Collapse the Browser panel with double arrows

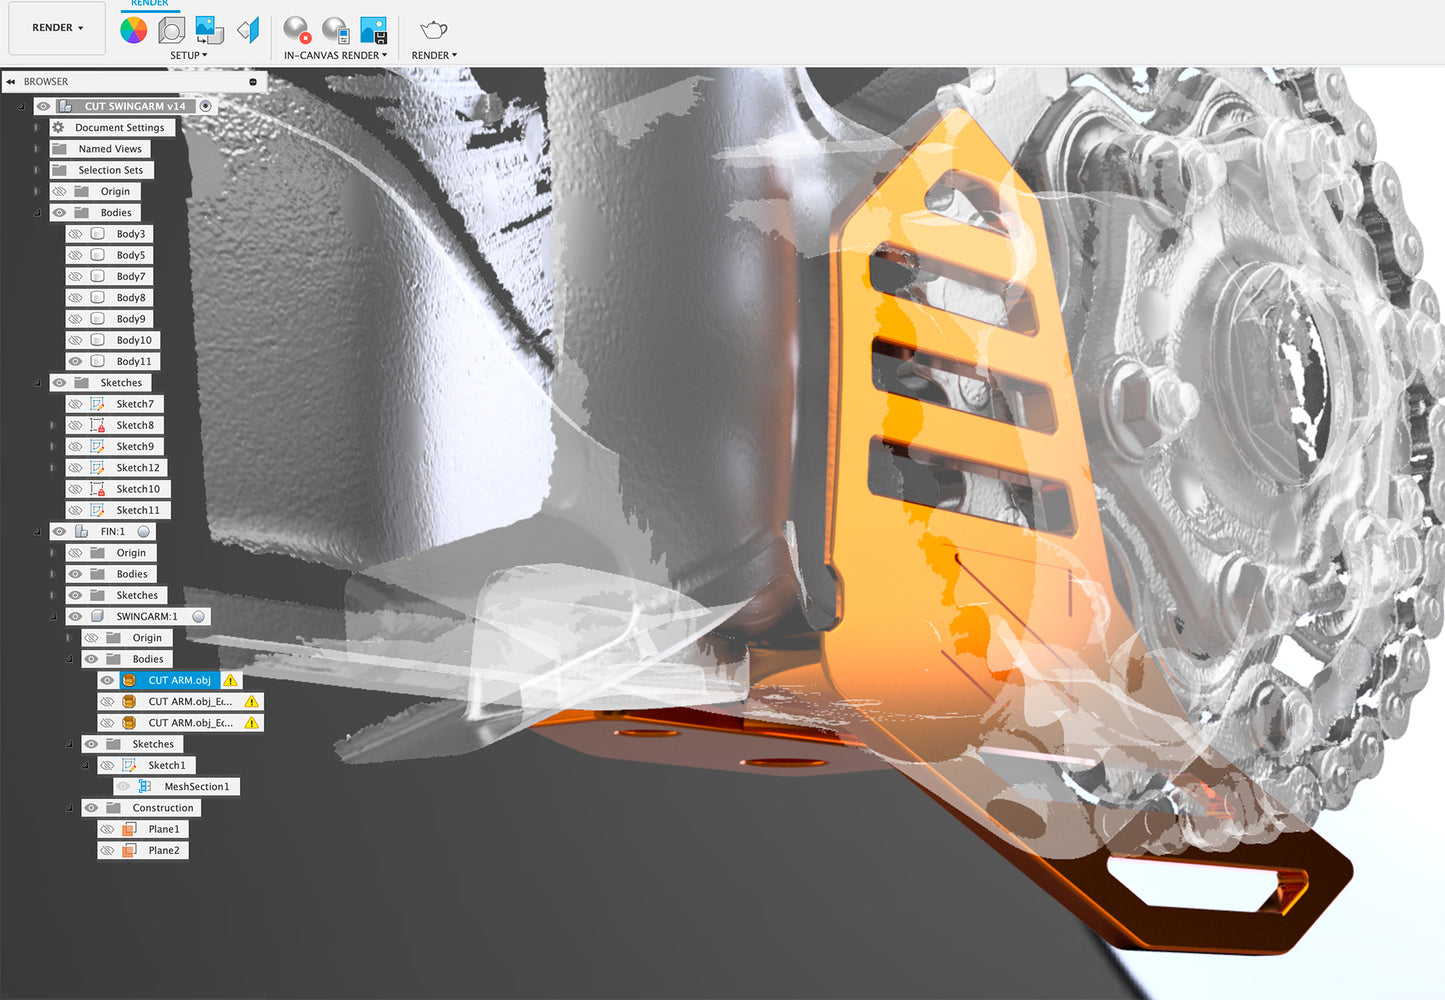(11, 82)
